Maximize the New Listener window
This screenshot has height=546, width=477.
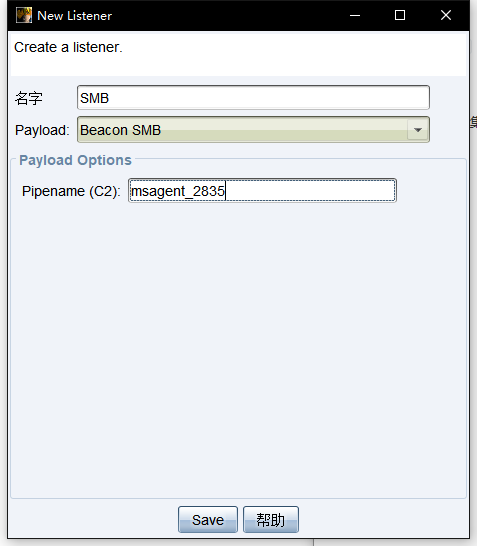(400, 15)
